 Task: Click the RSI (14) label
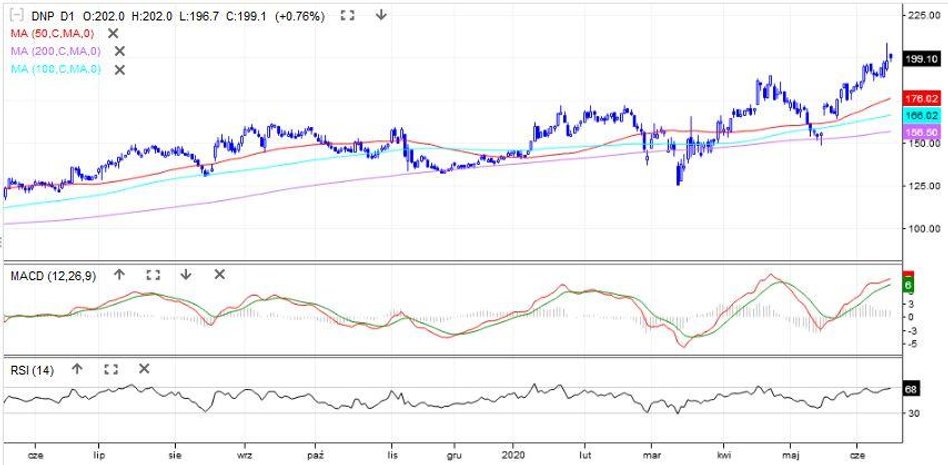[x=31, y=370]
